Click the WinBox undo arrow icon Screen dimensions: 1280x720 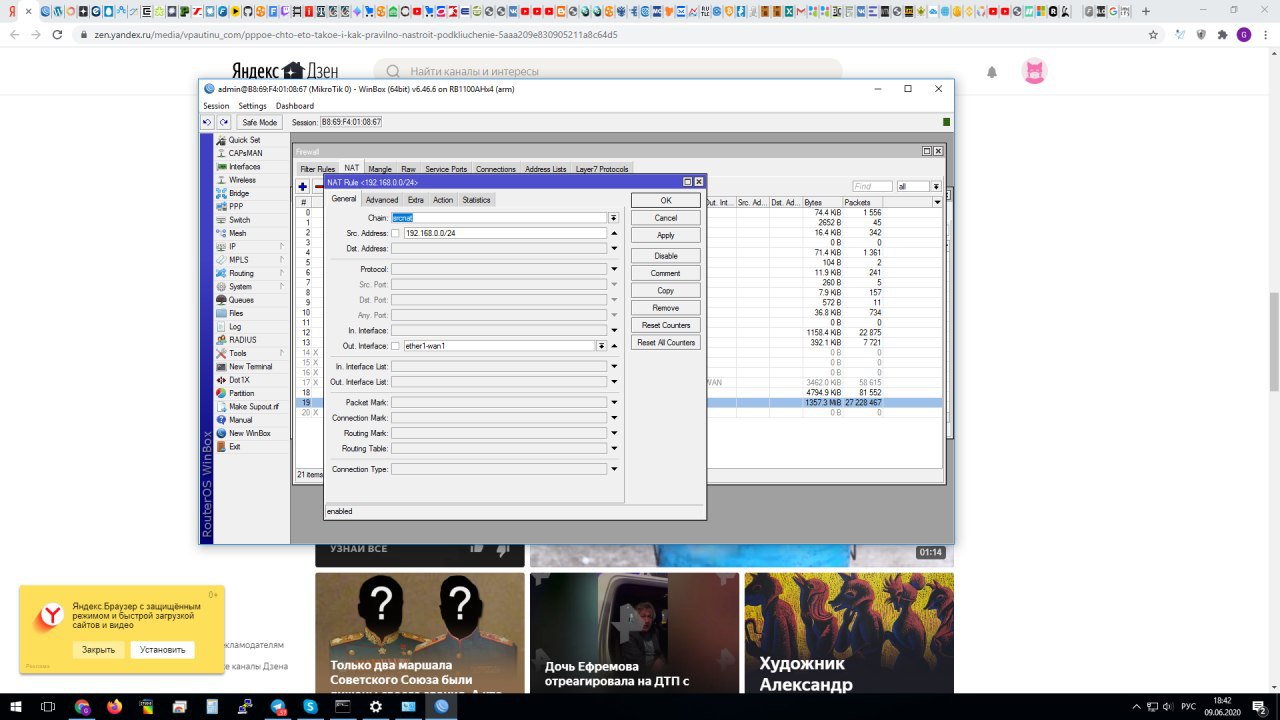click(207, 122)
